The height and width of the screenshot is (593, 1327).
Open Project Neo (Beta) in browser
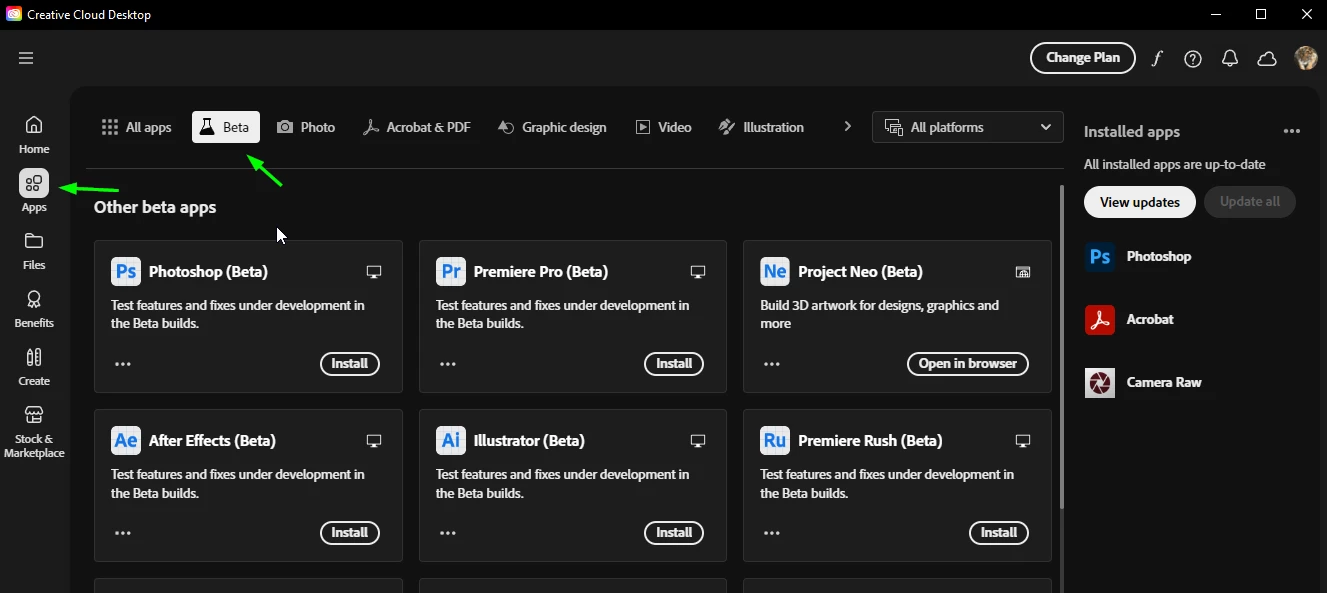tap(968, 364)
